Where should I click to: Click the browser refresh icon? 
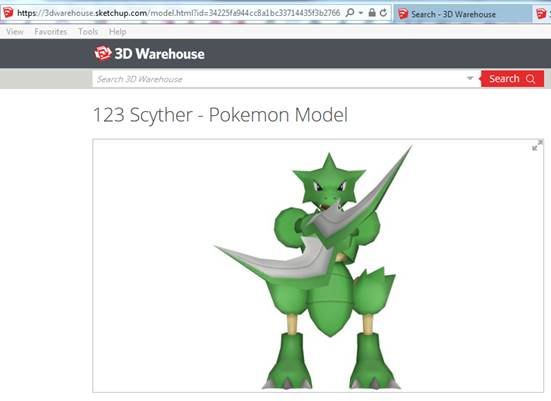[383, 13]
